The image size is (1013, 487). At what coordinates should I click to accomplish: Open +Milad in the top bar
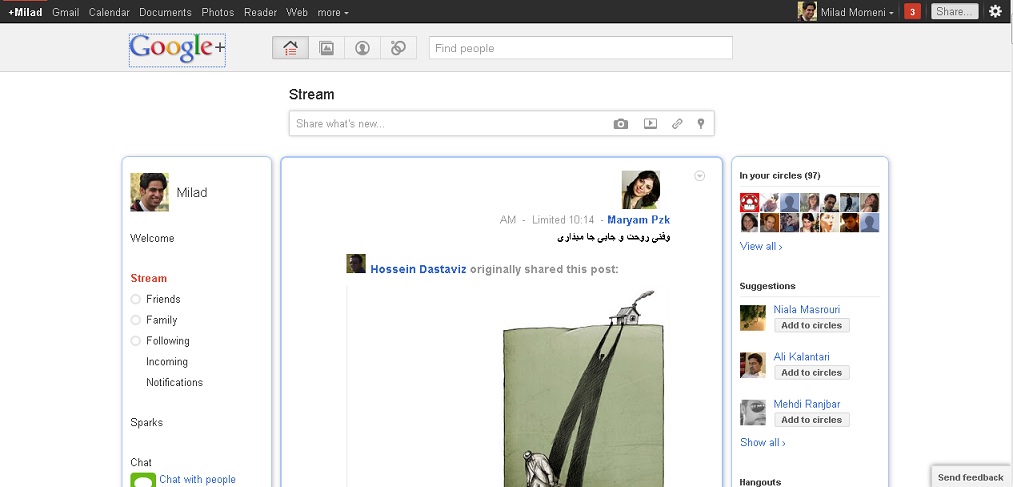(x=25, y=12)
